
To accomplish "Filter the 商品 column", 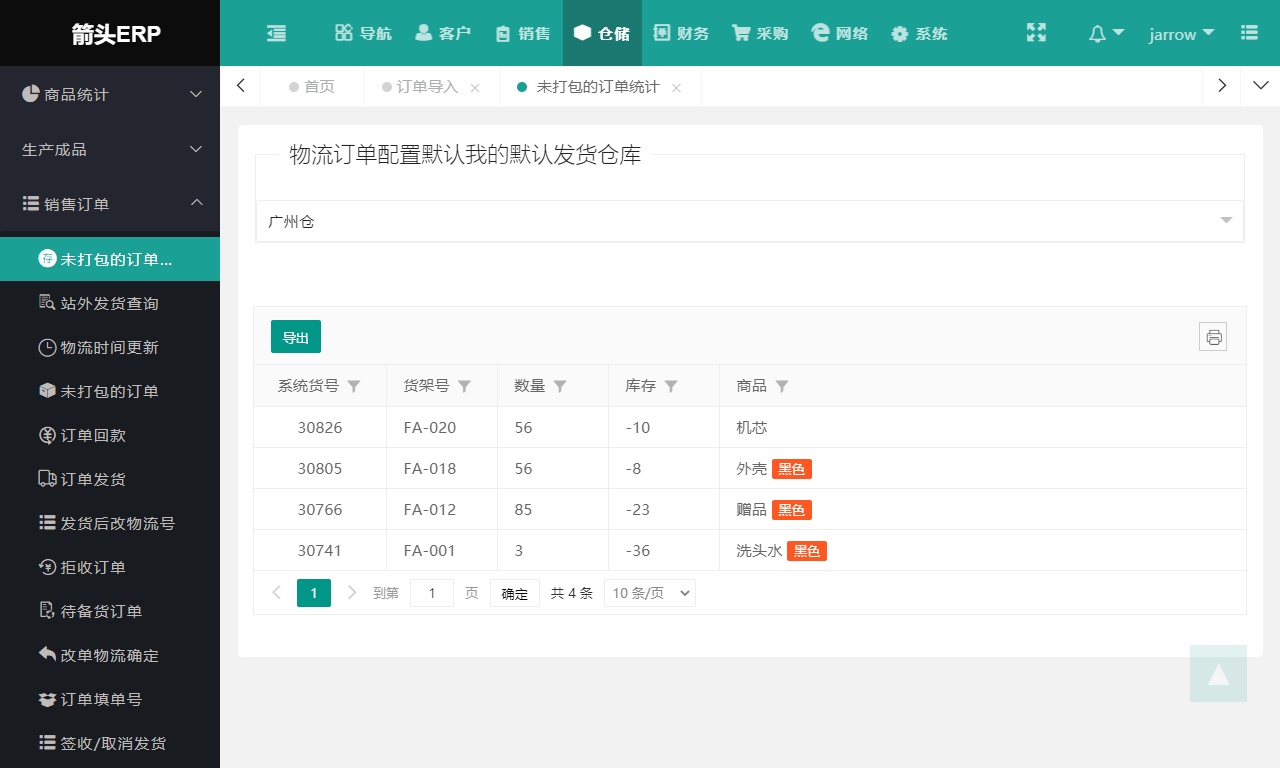I will pyautogui.click(x=782, y=386).
